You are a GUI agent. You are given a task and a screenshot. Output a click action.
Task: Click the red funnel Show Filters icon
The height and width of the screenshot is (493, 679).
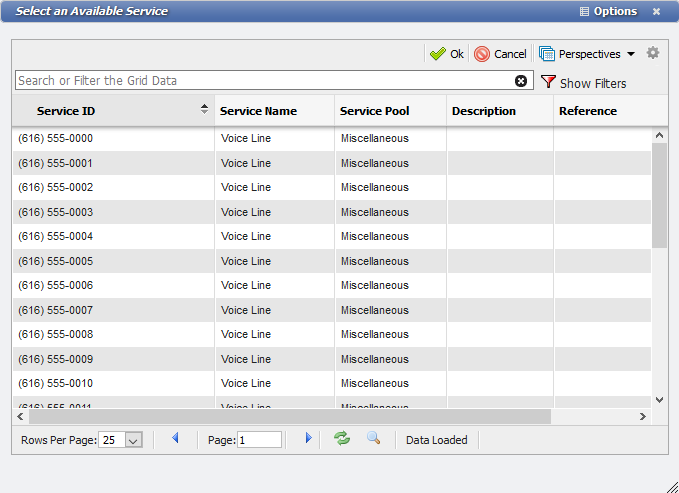pyautogui.click(x=548, y=82)
